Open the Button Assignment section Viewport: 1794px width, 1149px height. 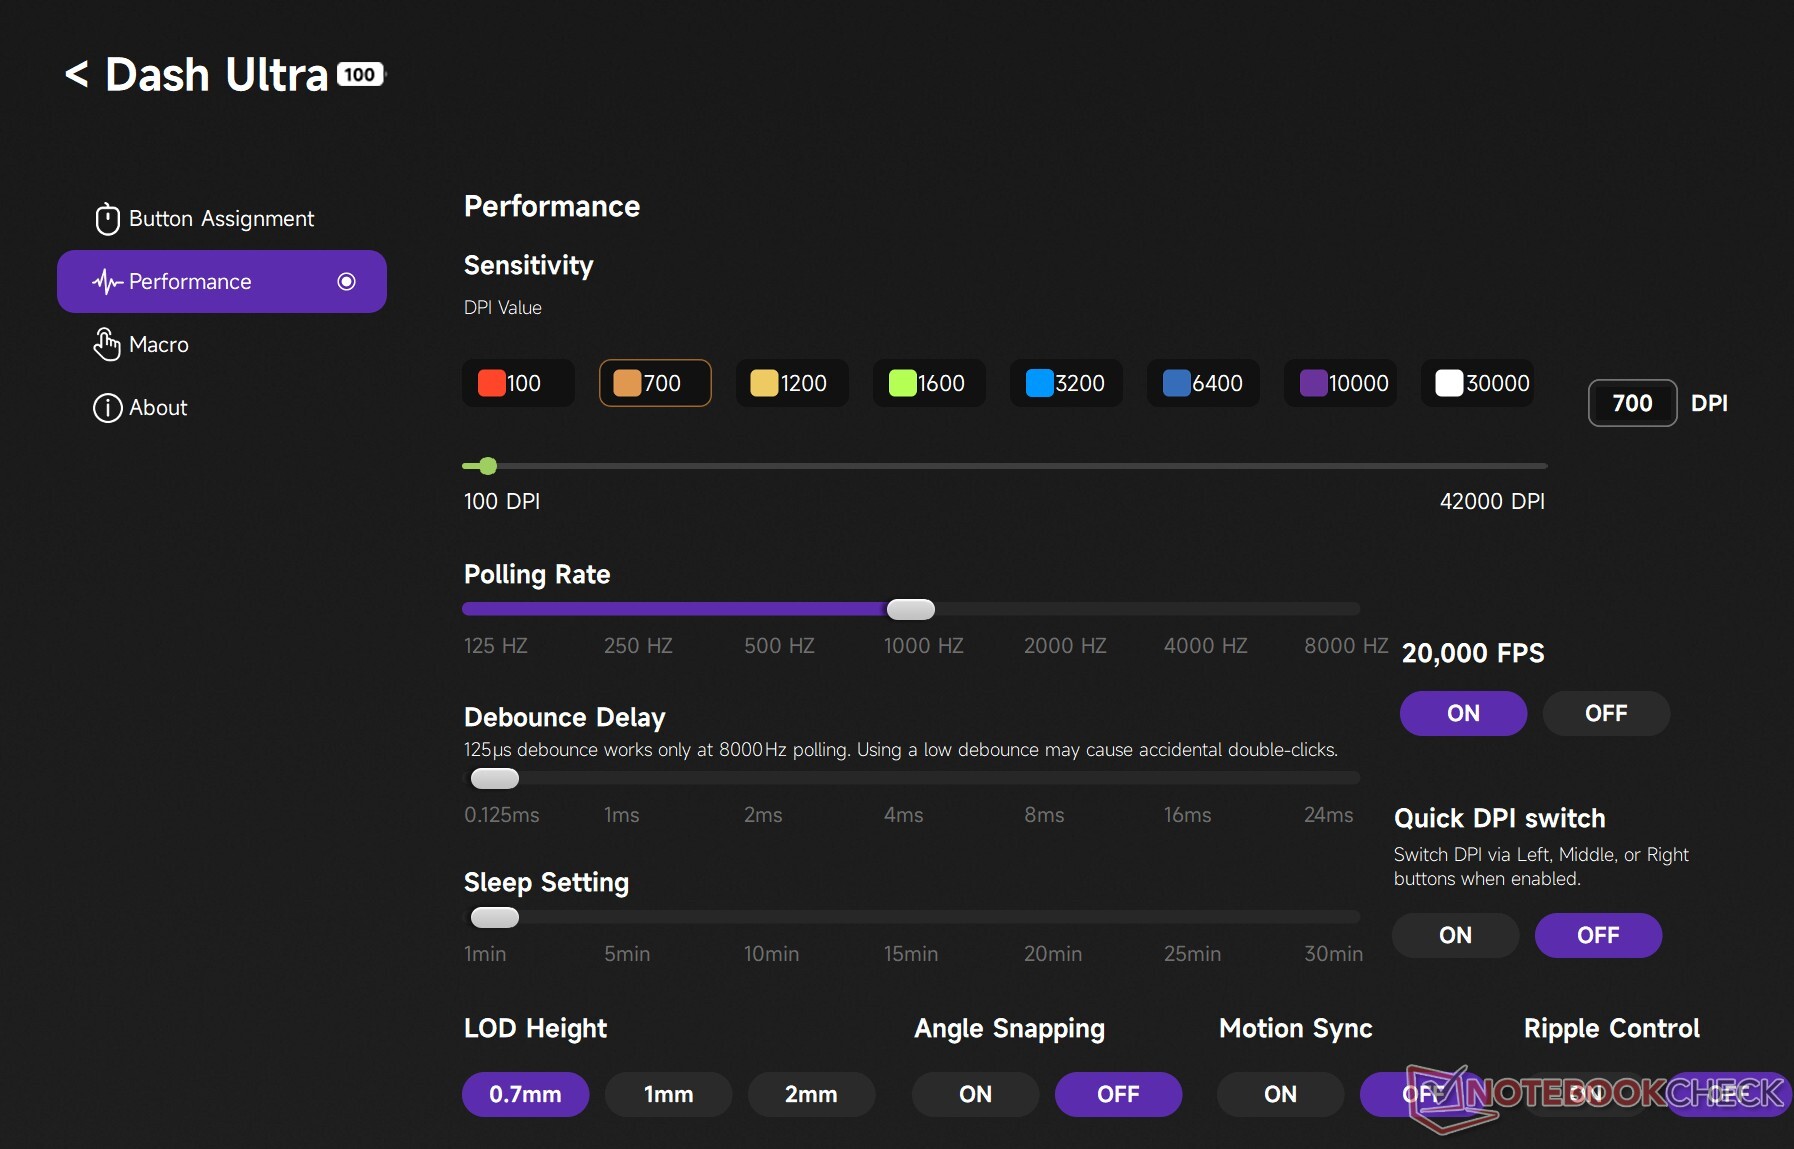pyautogui.click(x=221, y=219)
